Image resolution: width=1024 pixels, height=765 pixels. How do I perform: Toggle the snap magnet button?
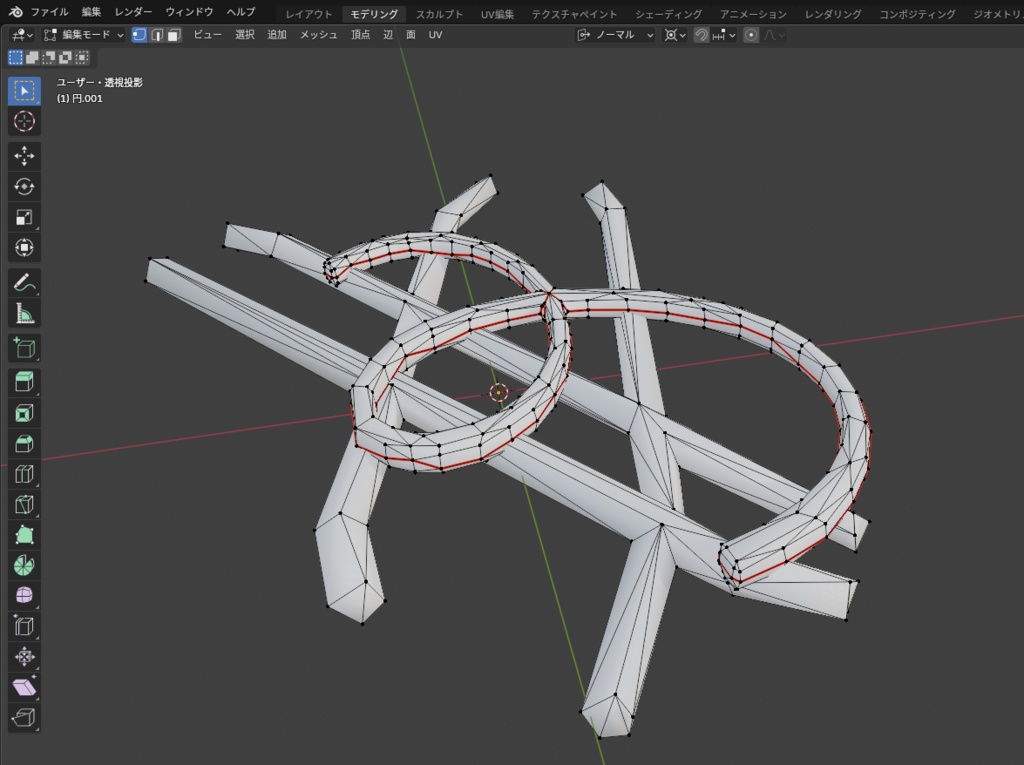click(701, 35)
